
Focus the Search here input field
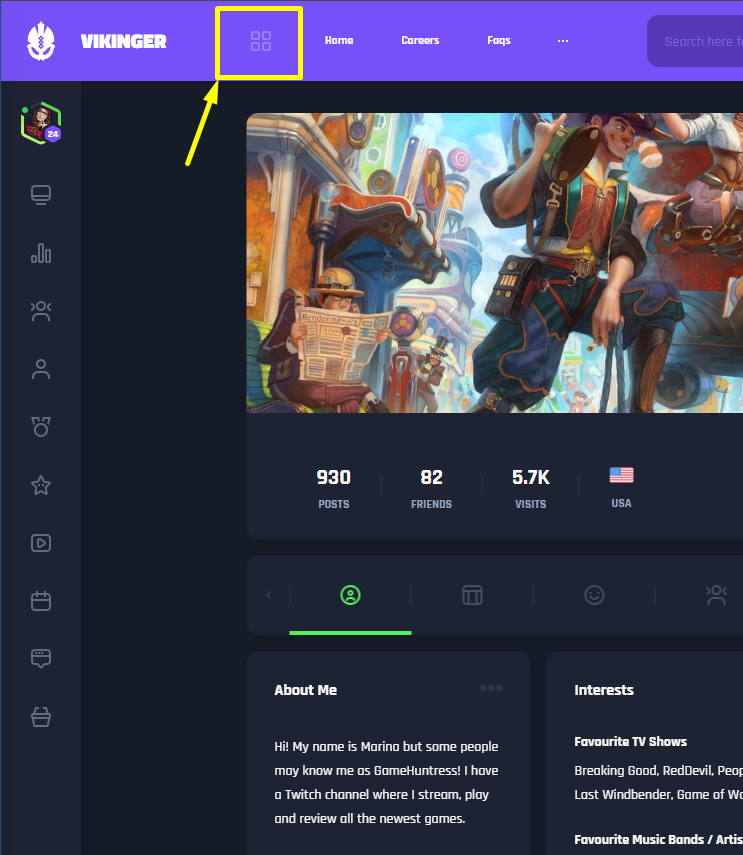pyautogui.click(x=695, y=41)
